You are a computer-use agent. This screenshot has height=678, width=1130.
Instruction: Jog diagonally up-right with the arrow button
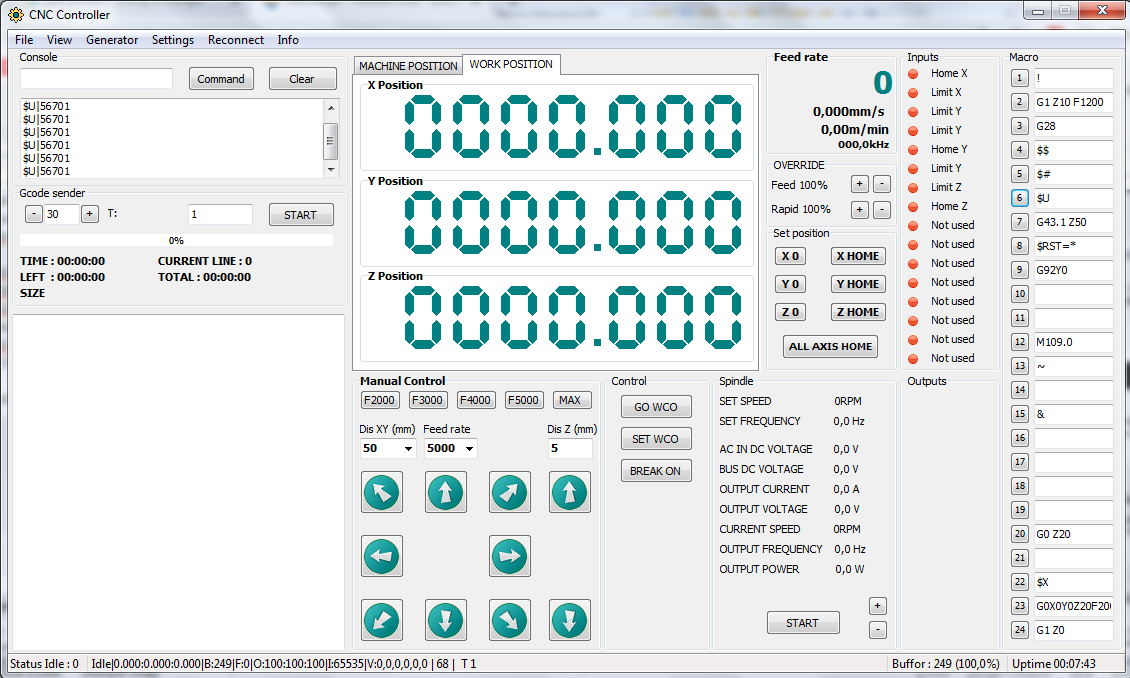click(x=509, y=492)
